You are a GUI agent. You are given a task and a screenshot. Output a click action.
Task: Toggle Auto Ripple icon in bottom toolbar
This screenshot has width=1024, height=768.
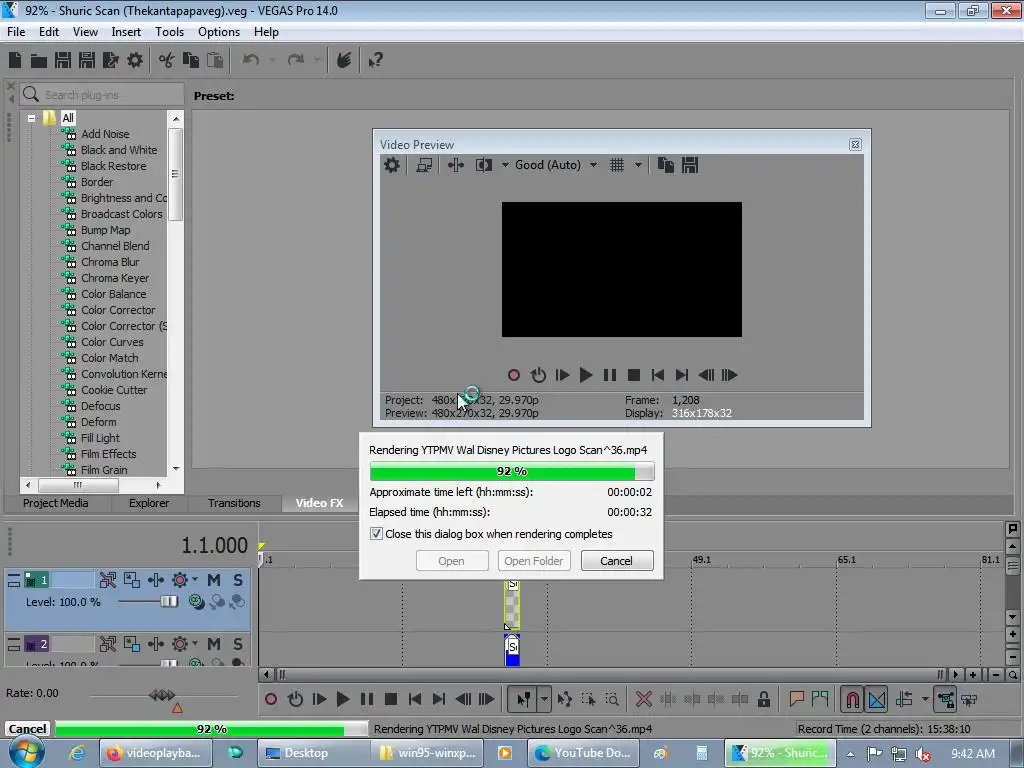(904, 699)
